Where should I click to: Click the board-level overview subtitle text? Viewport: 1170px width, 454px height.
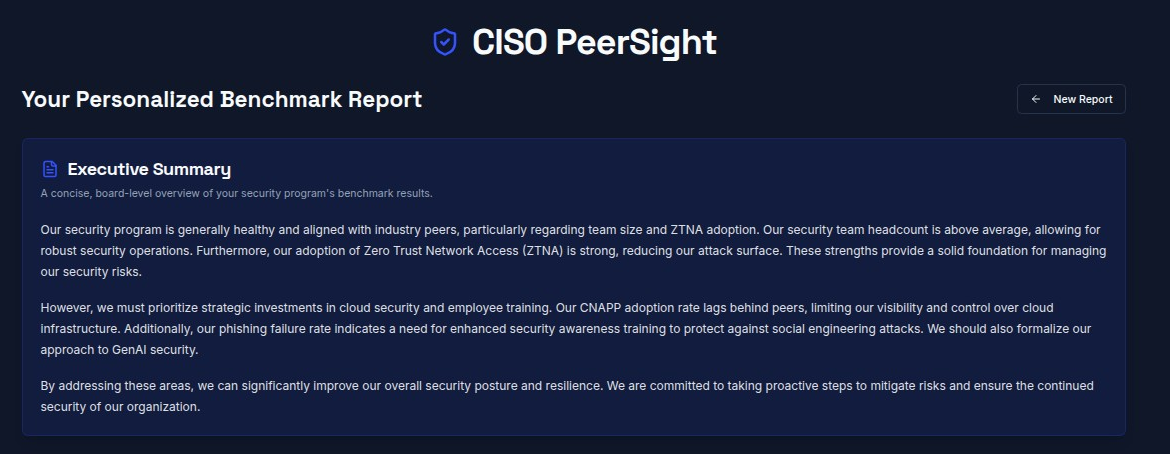point(236,193)
